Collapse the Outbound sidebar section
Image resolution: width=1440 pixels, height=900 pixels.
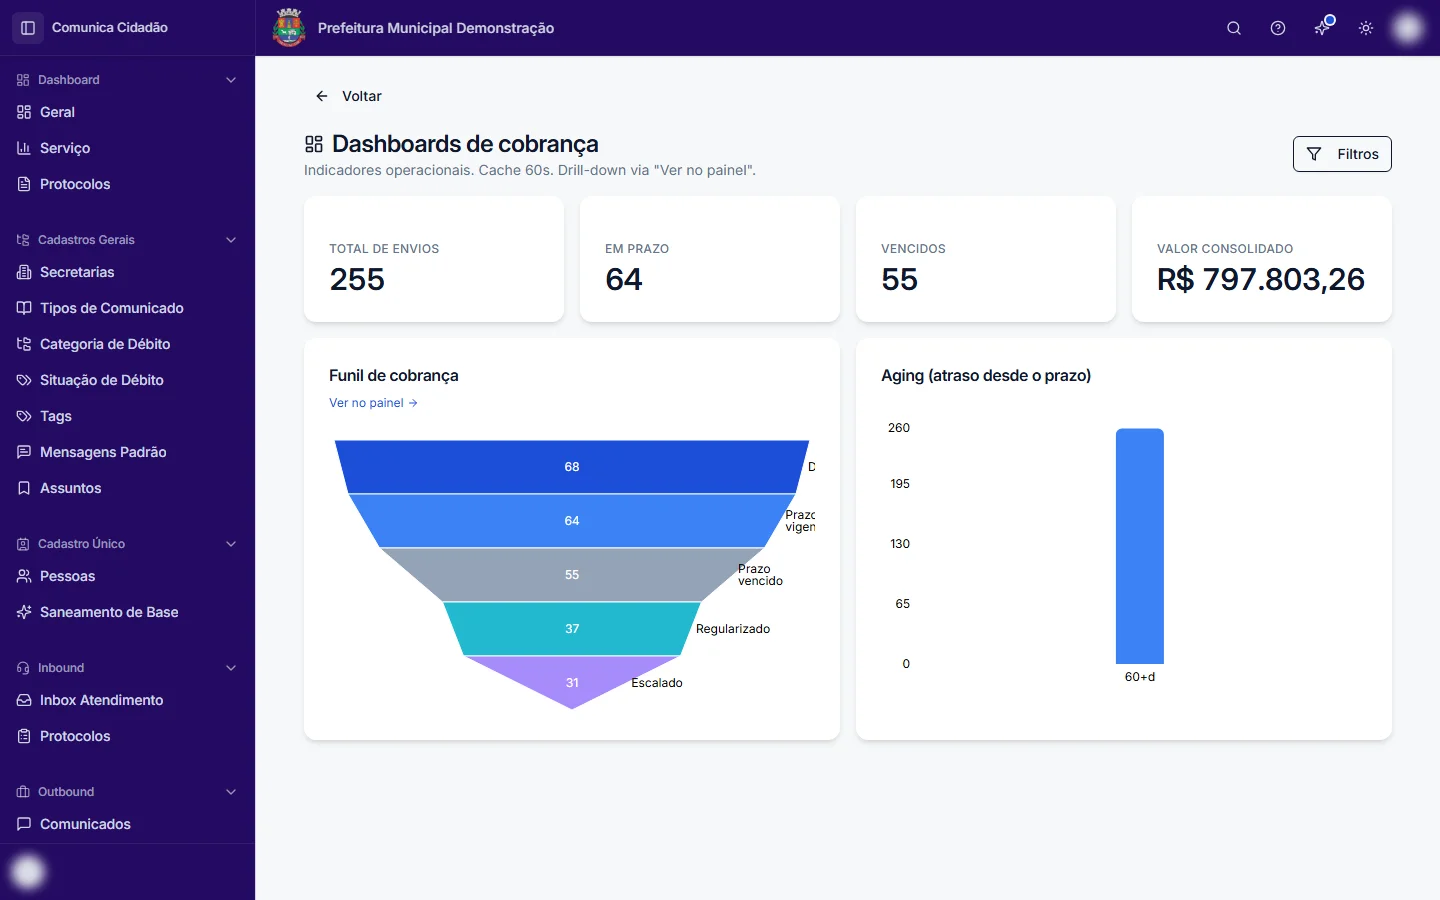point(231,792)
